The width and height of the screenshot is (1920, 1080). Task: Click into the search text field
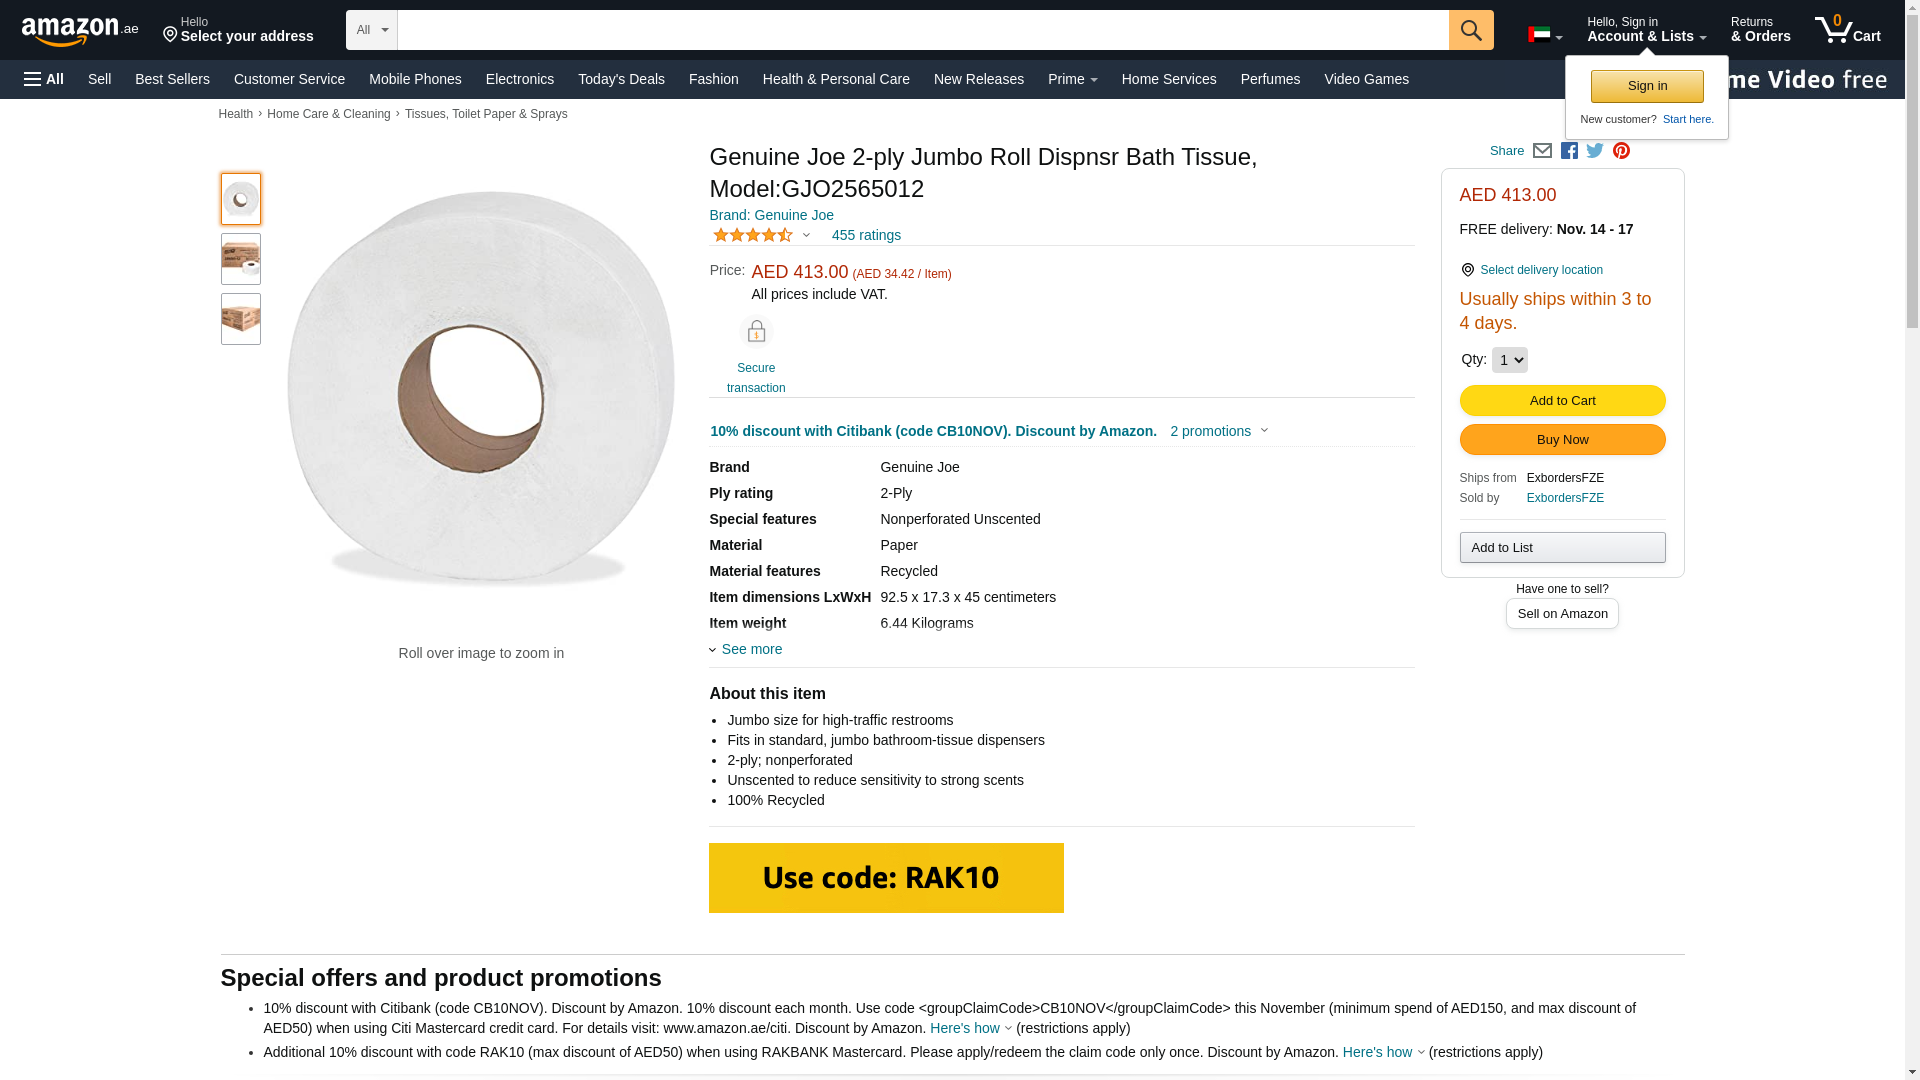pos(922,30)
